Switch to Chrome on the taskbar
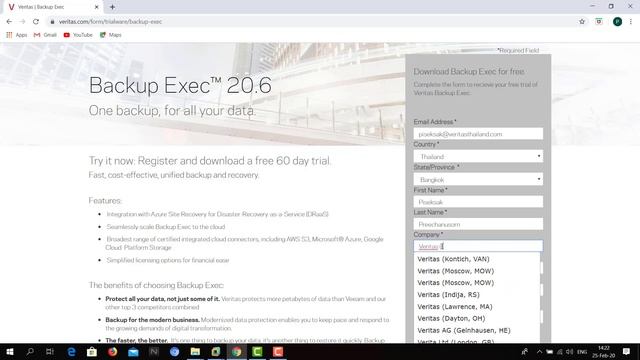Screen dimensions: 640x360 pyautogui.click(x=236, y=351)
